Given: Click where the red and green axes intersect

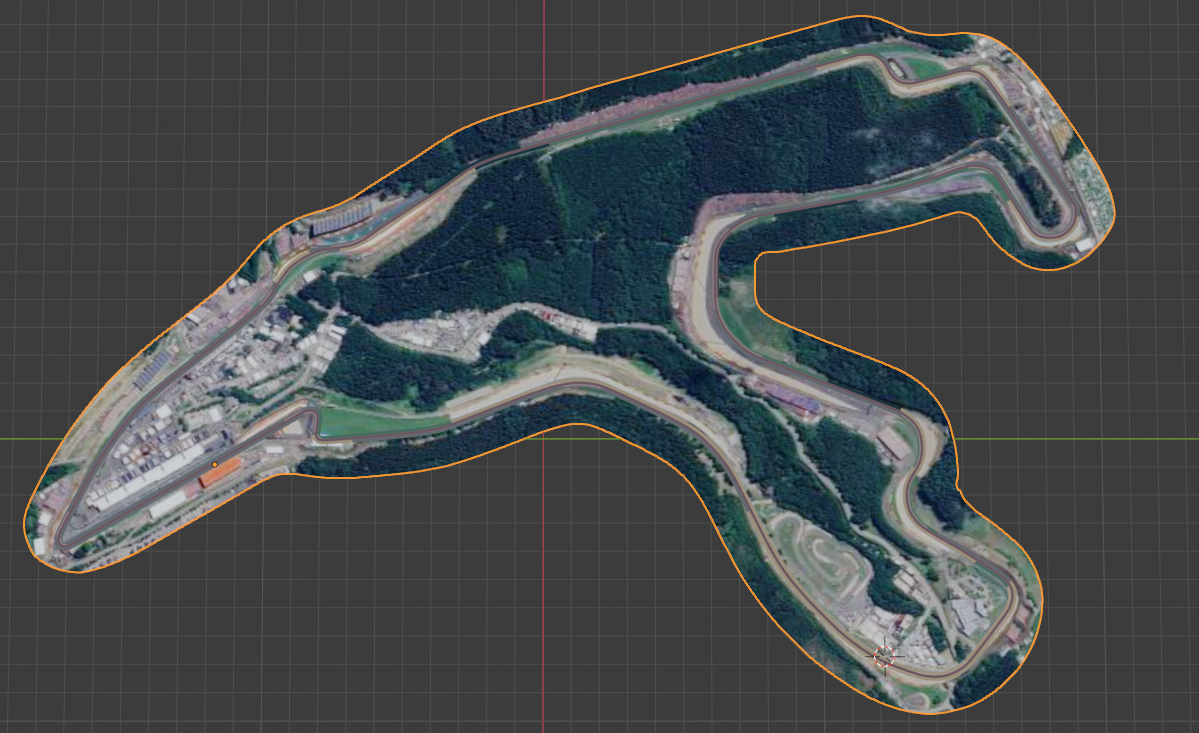Looking at the screenshot, I should click(544, 438).
